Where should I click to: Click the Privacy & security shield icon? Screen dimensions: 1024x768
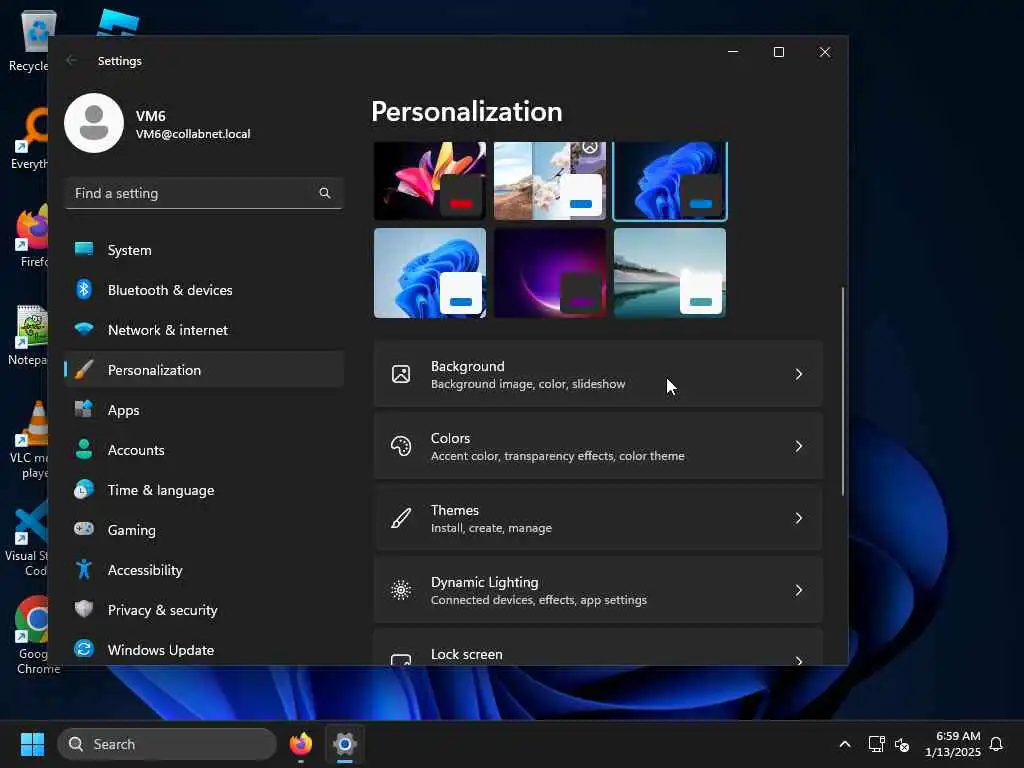point(84,609)
